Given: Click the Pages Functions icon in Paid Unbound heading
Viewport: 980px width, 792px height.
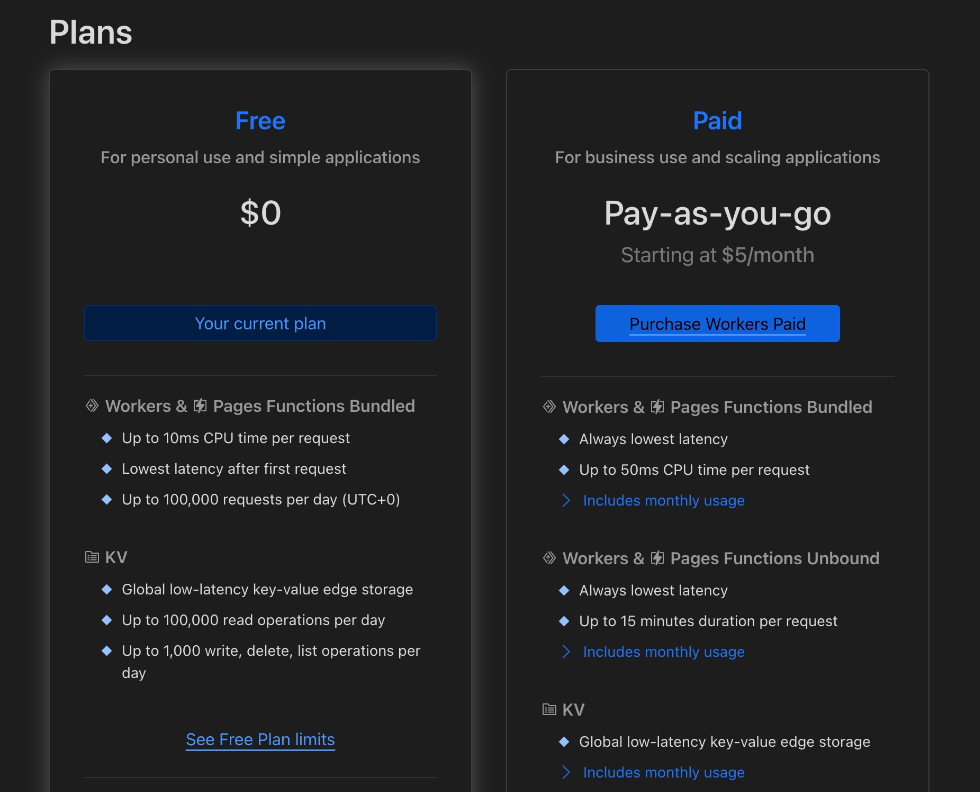Looking at the screenshot, I should click(x=658, y=558).
